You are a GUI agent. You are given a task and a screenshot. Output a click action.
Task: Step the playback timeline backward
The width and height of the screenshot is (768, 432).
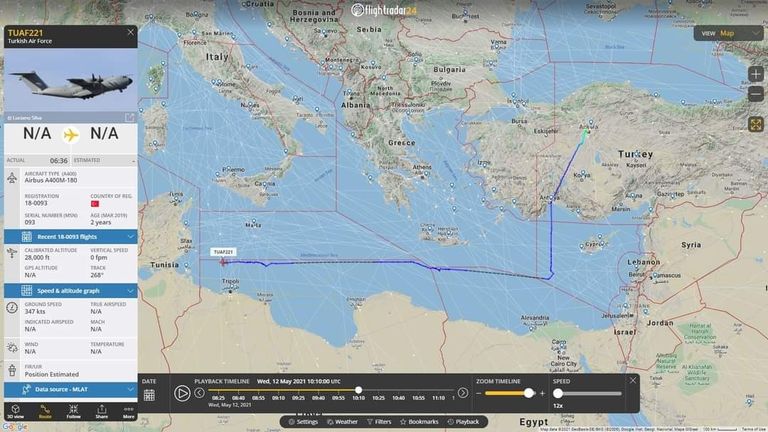click(x=199, y=393)
